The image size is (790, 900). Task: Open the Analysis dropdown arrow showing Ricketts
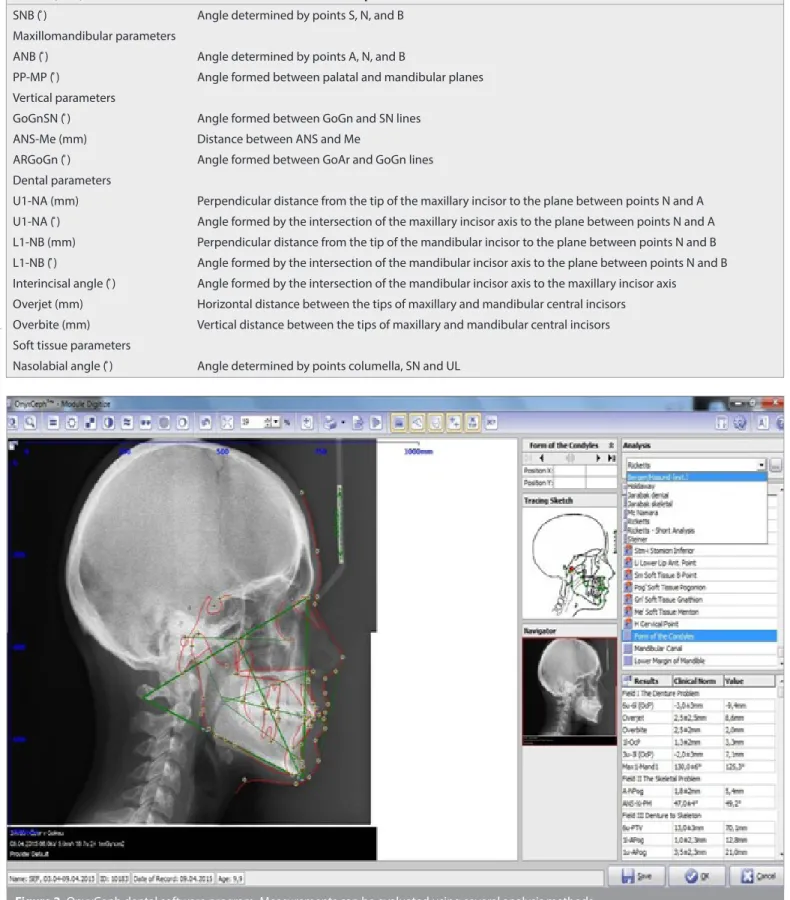(x=761, y=465)
